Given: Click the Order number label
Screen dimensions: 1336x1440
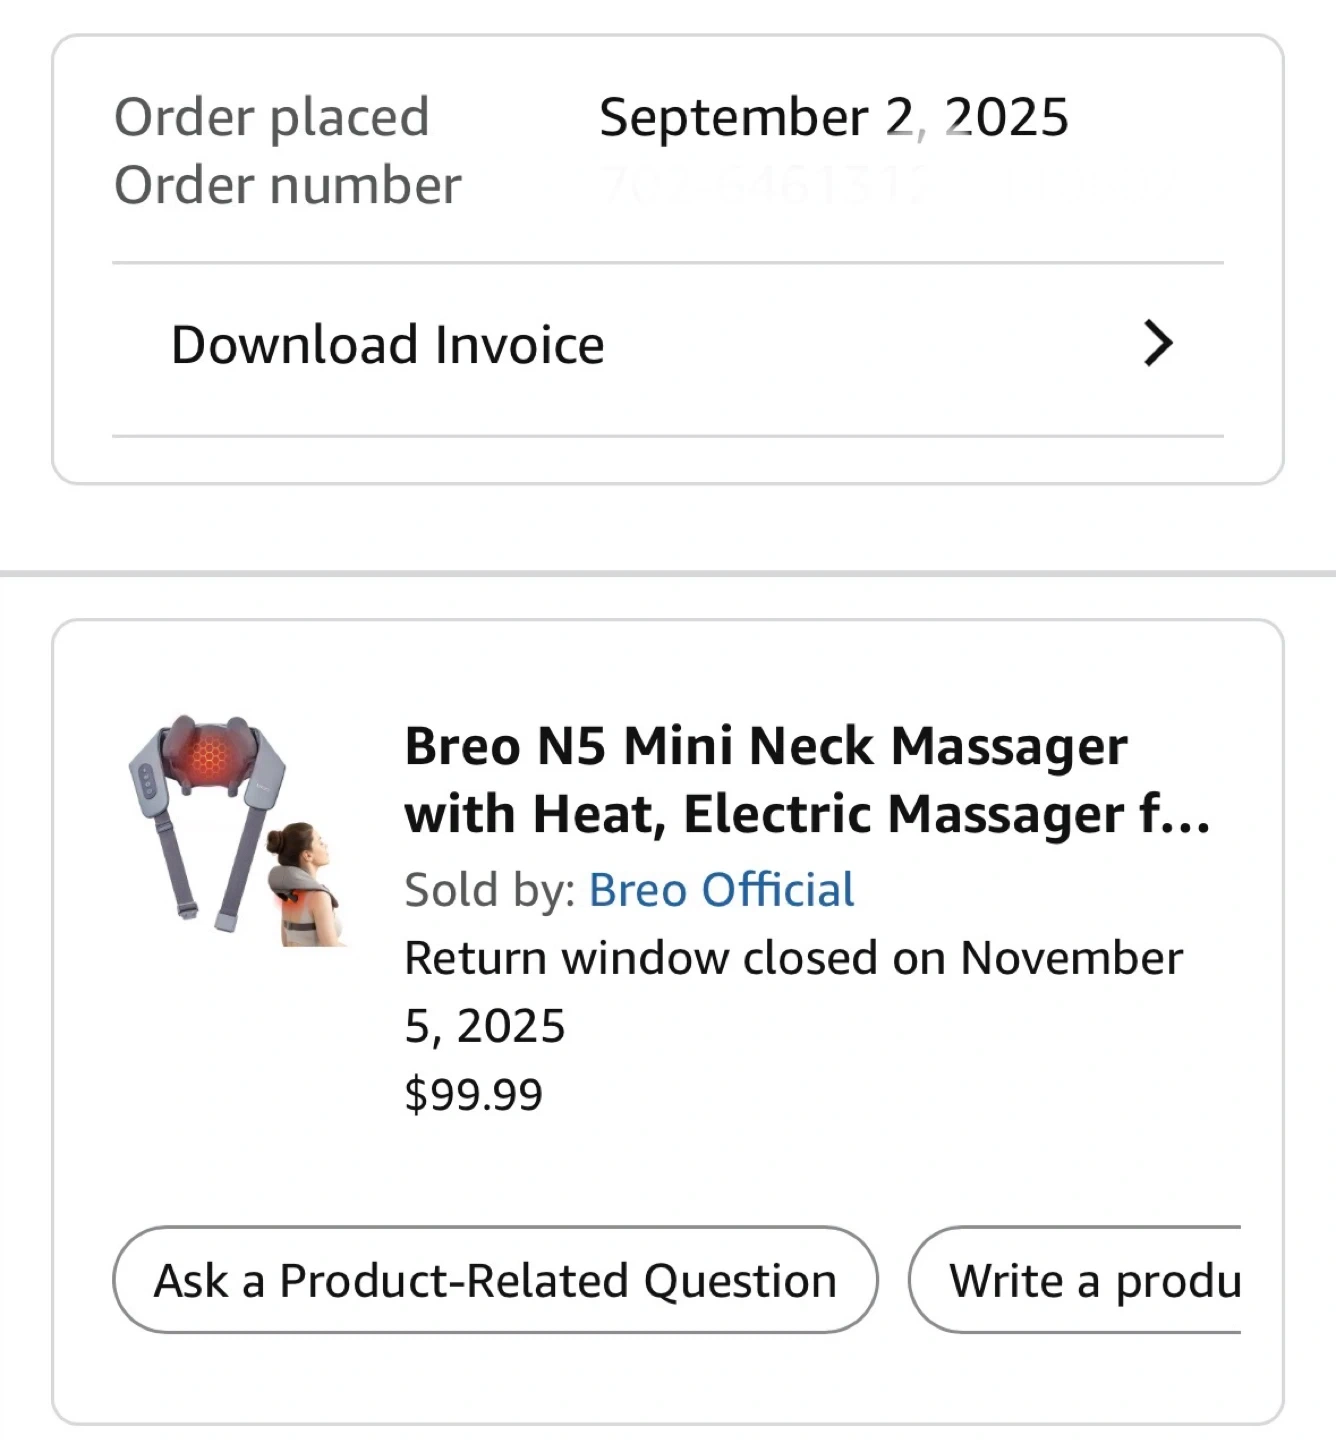Looking at the screenshot, I should point(288,186).
